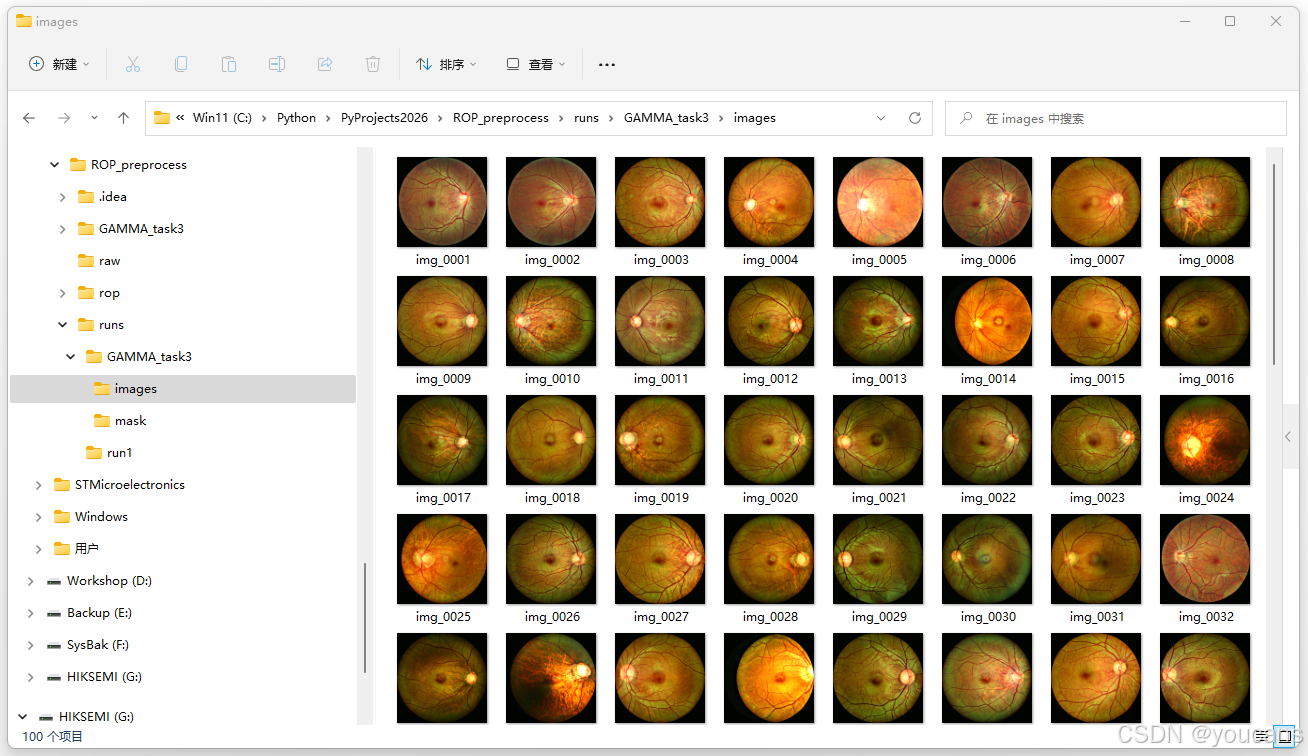Expand the .idea folder node
1308x756 pixels.
click(x=62, y=197)
